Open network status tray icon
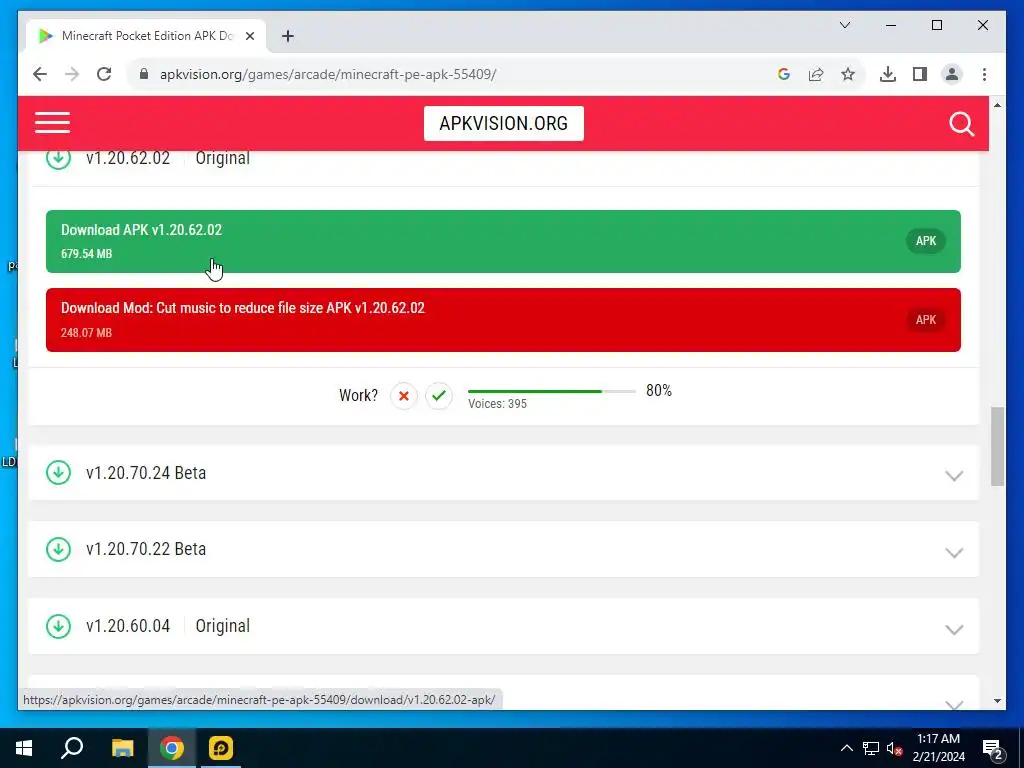The height and width of the screenshot is (768, 1024). [871, 748]
